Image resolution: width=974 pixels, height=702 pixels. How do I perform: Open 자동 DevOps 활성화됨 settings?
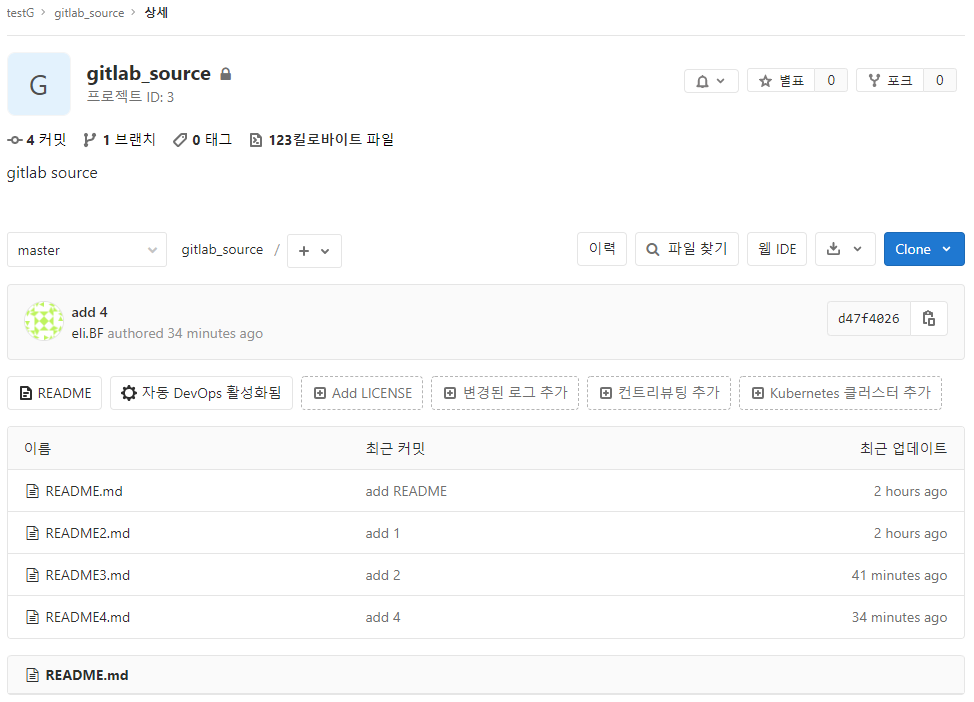point(201,393)
